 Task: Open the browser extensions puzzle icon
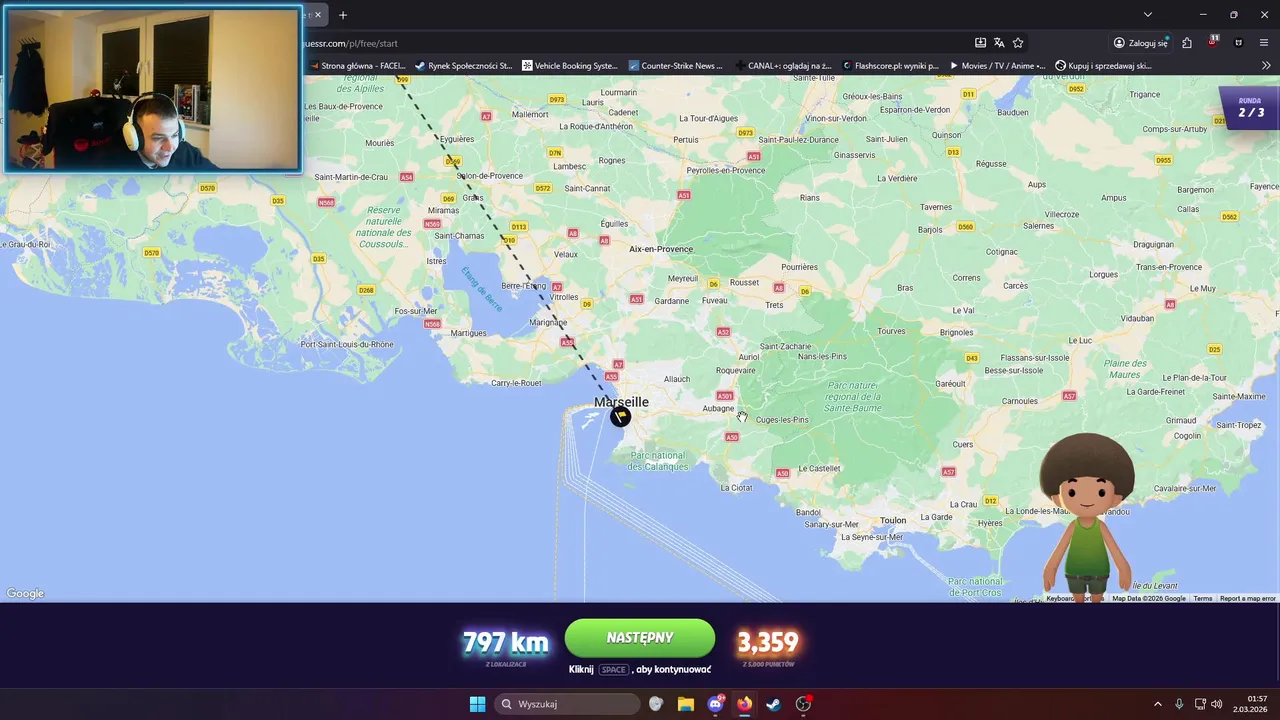[x=1187, y=43]
